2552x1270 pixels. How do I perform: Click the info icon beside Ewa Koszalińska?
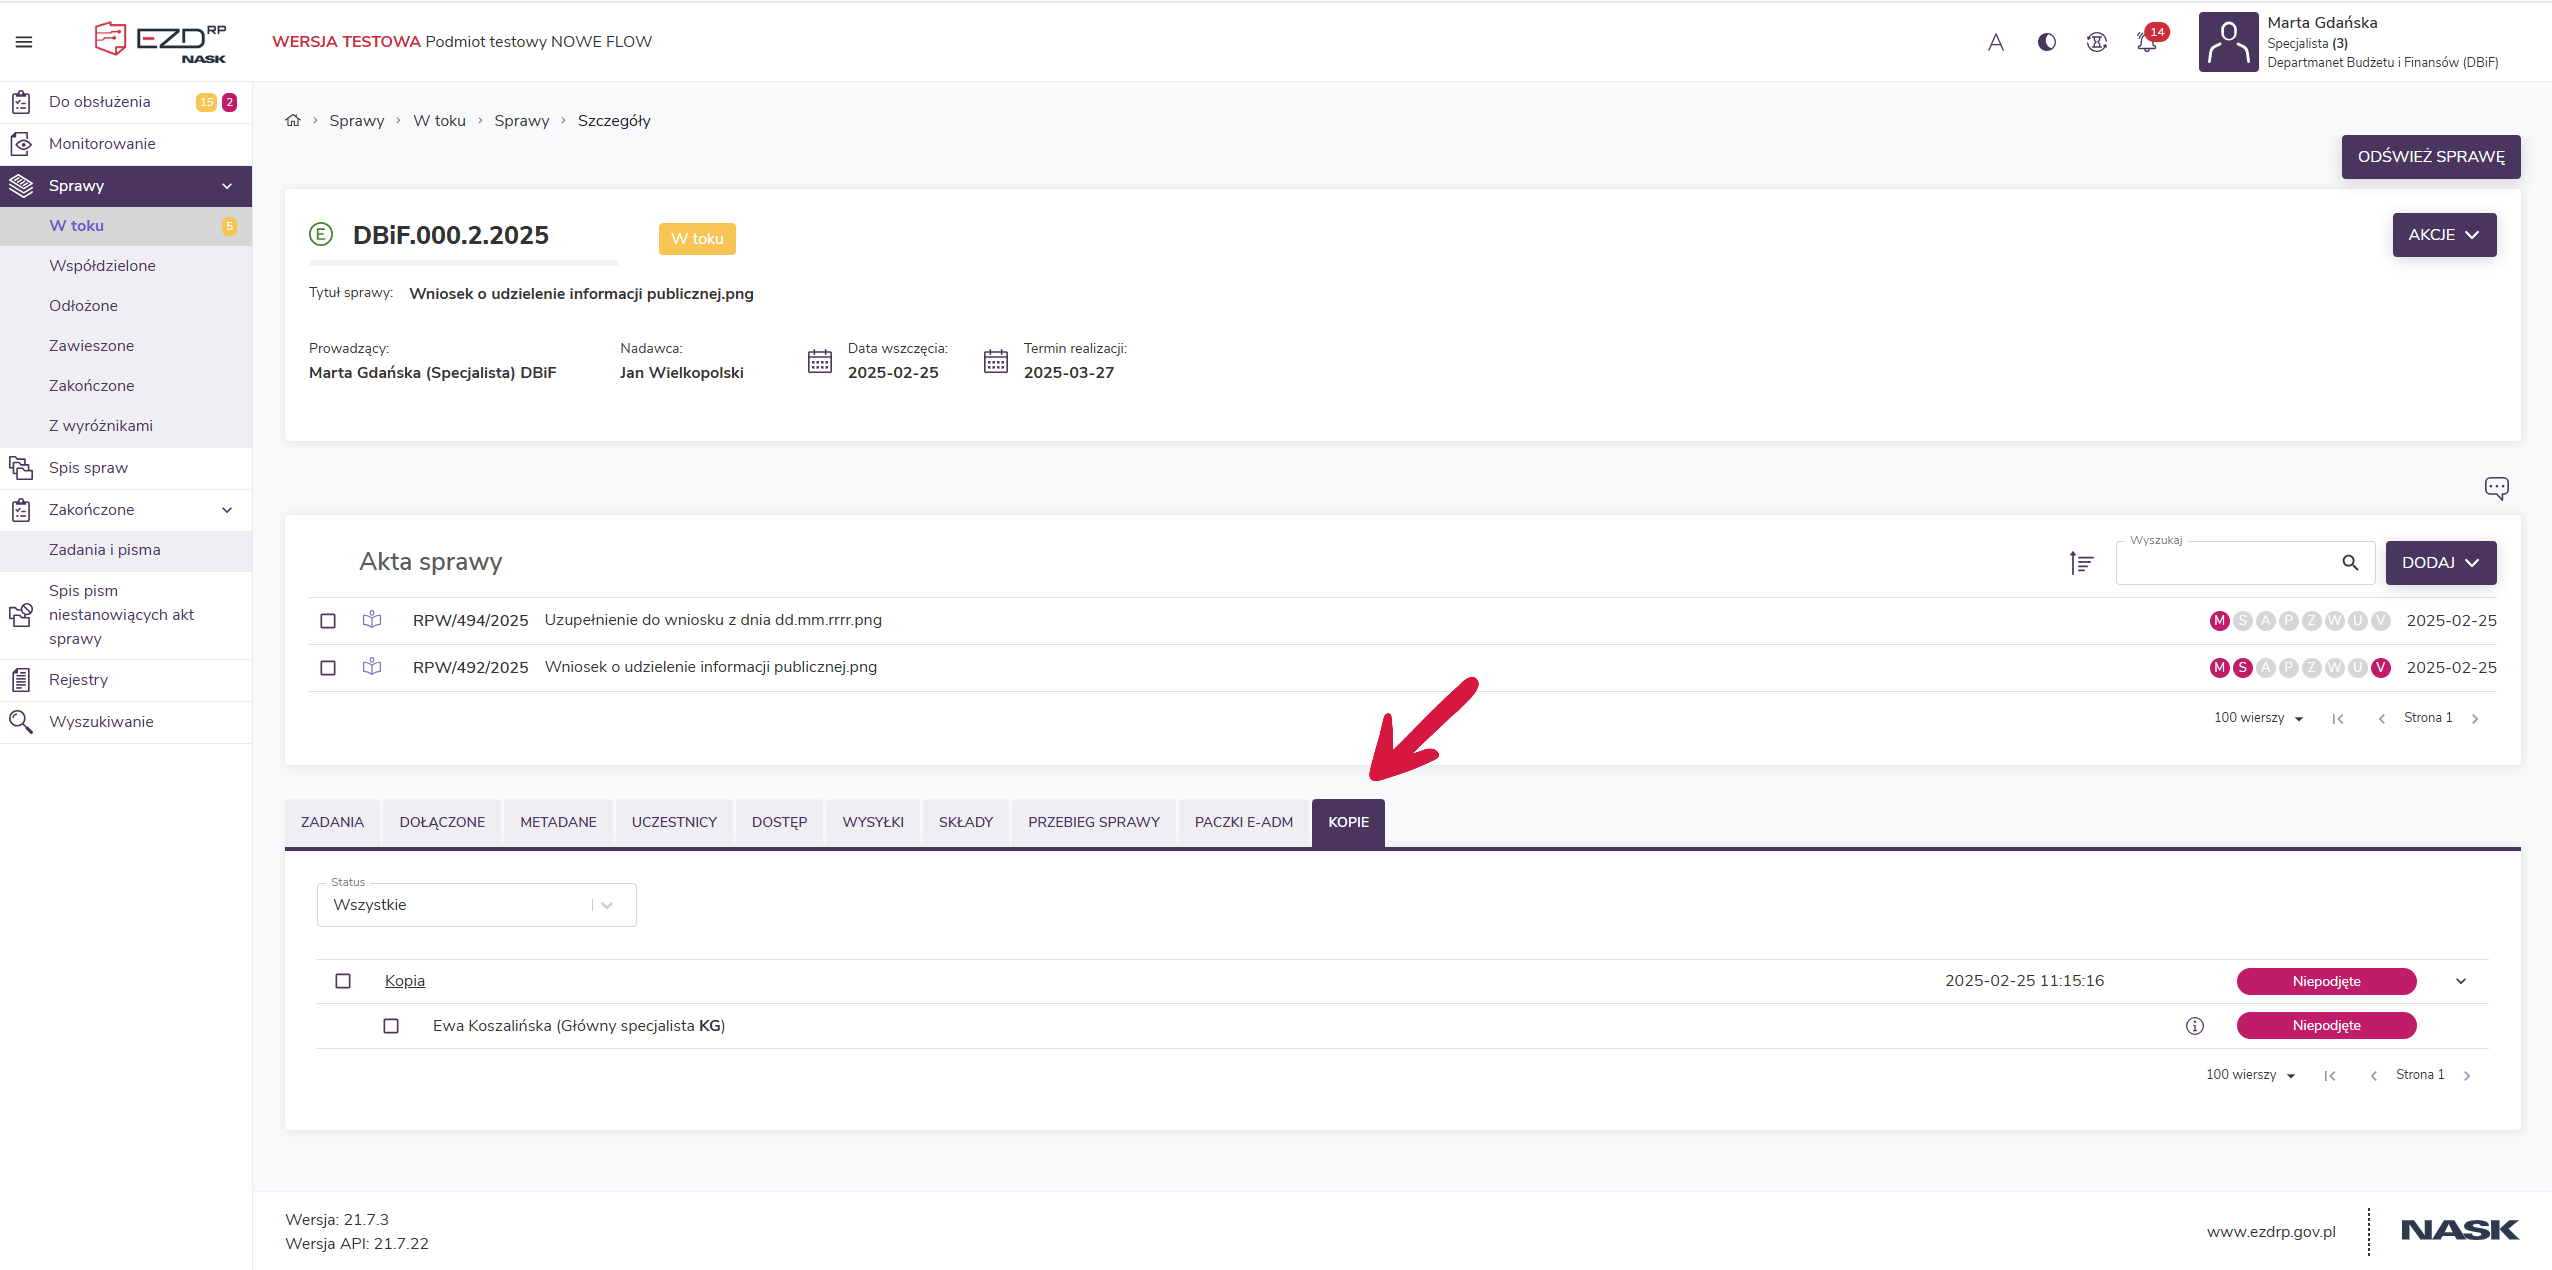coord(2195,1026)
